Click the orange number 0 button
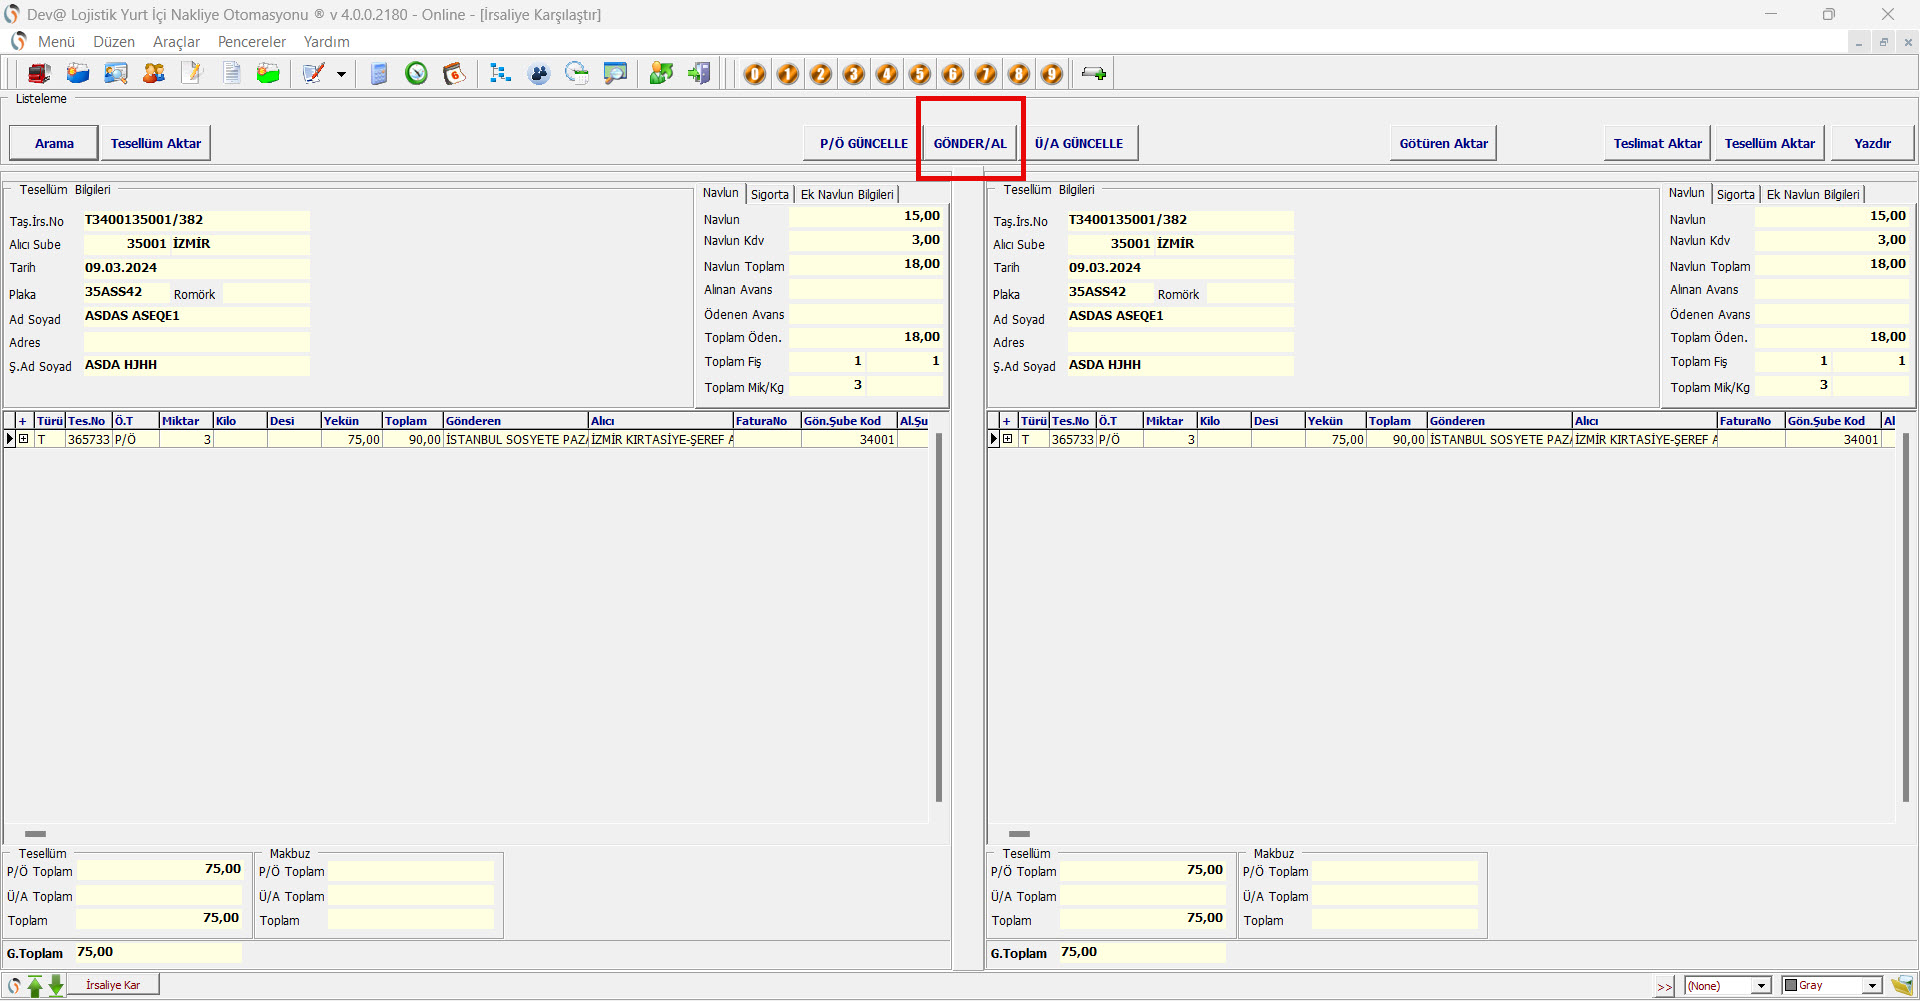 (x=755, y=74)
